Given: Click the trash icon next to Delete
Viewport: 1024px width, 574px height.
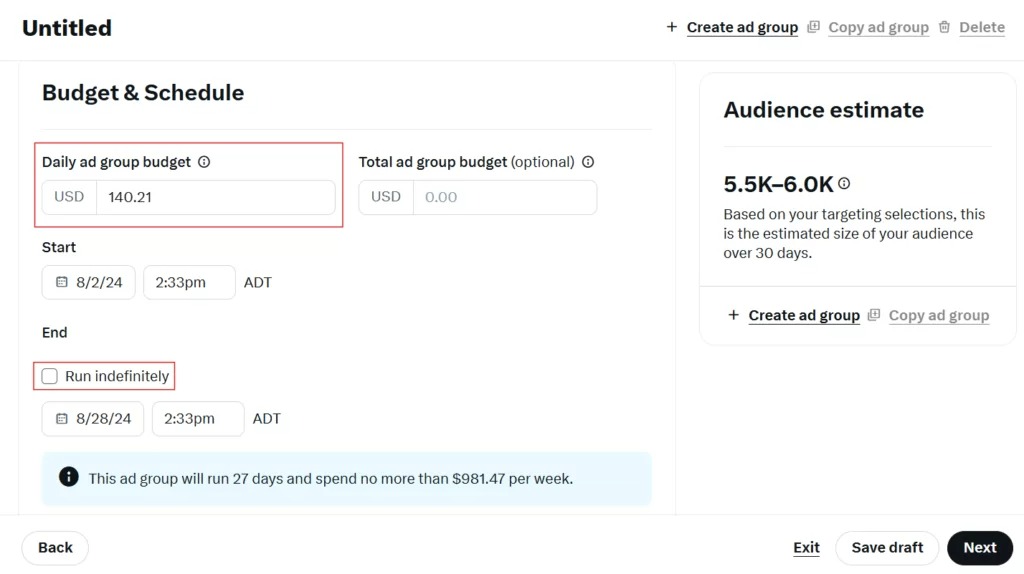Looking at the screenshot, I should tap(945, 27).
